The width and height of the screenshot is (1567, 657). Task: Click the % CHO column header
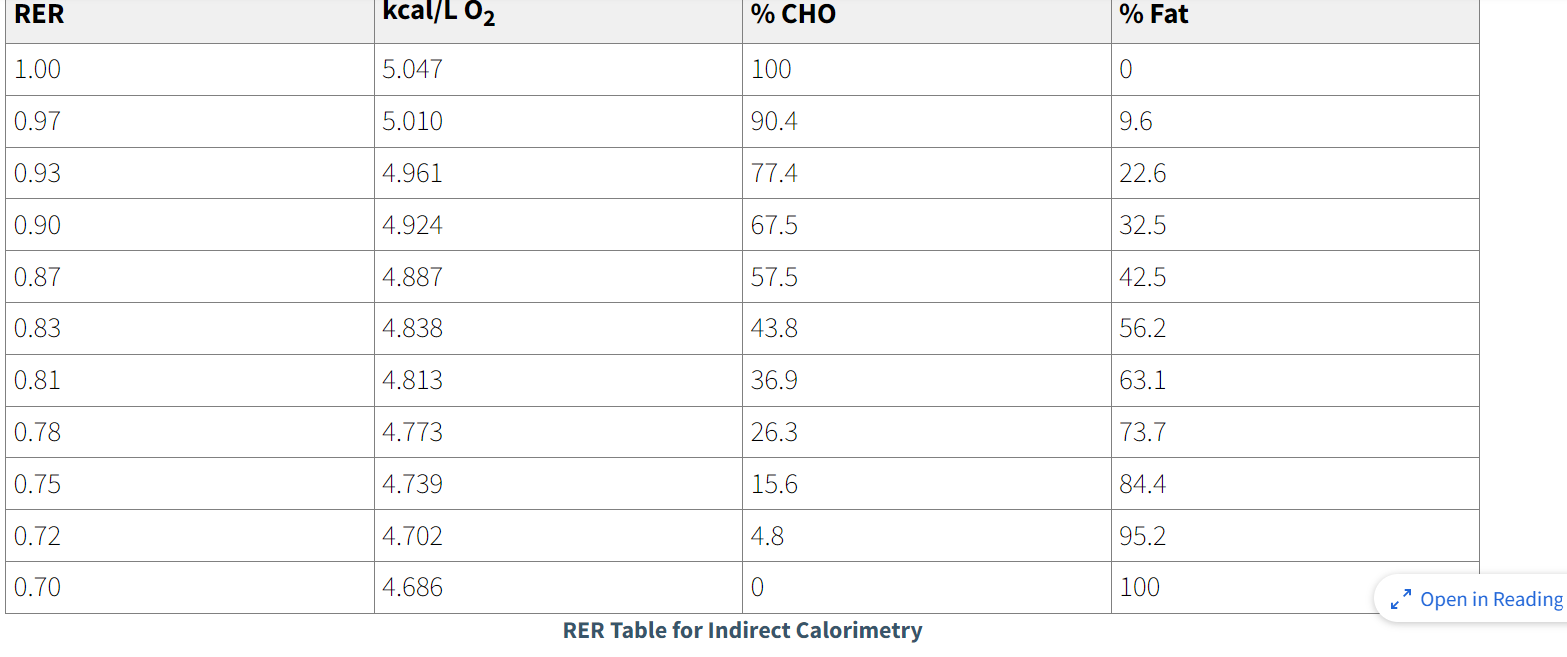pyautogui.click(x=793, y=16)
